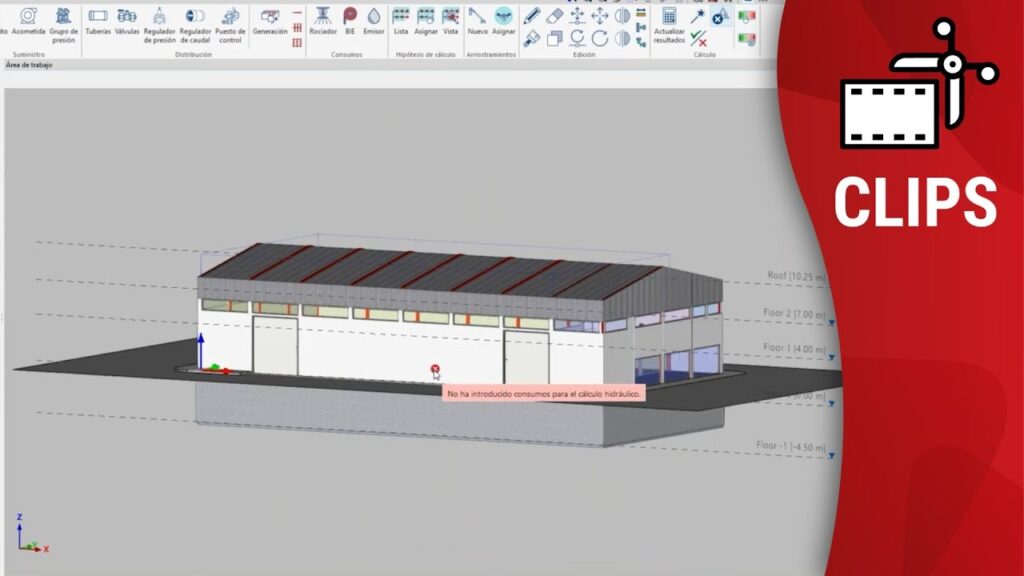The height and width of the screenshot is (576, 1024).
Task: Select the Emisor consumption tool
Action: tap(374, 20)
